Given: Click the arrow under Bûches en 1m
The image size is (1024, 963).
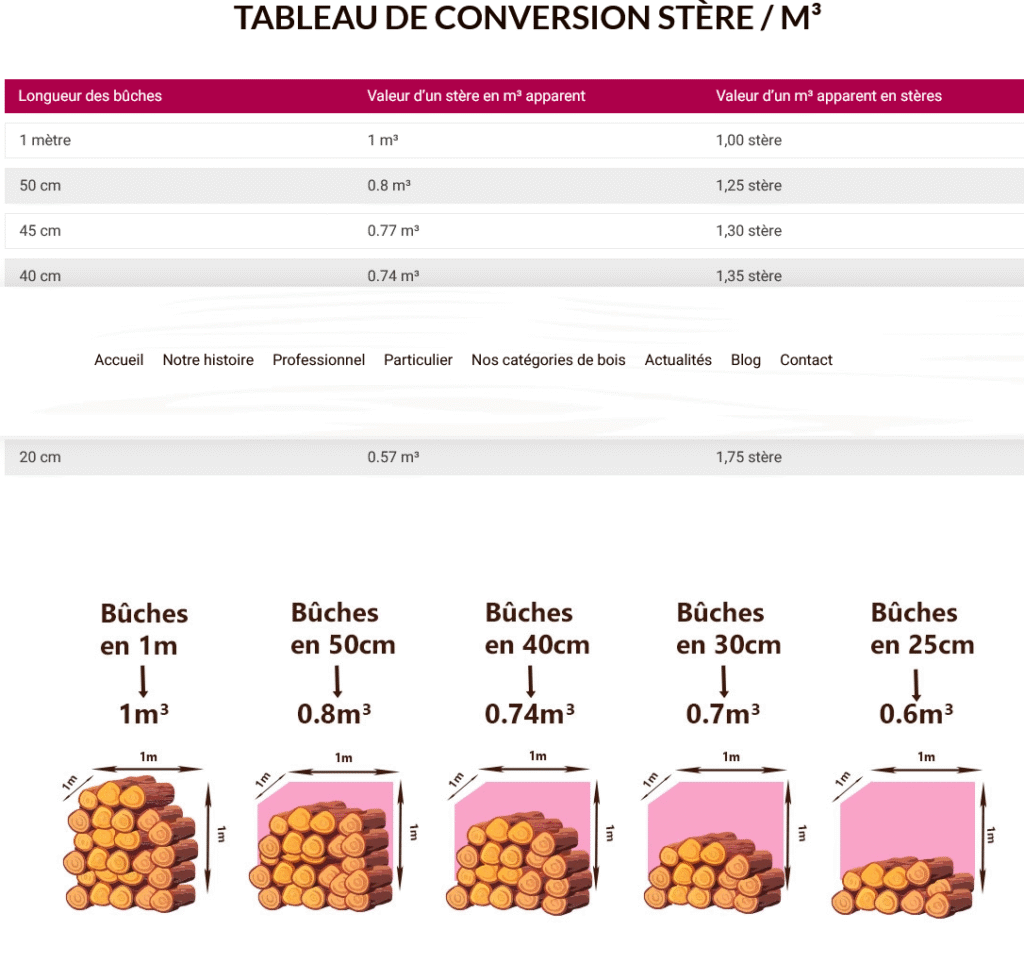Looking at the screenshot, I should 143,681.
